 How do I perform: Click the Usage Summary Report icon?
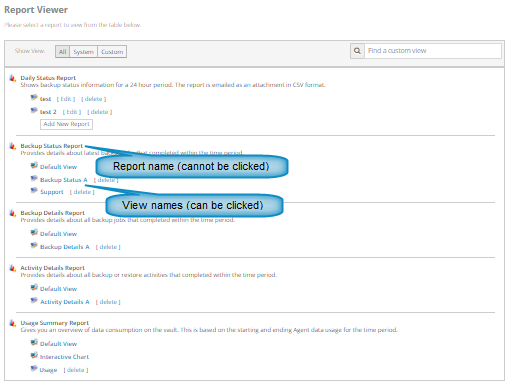point(13,323)
